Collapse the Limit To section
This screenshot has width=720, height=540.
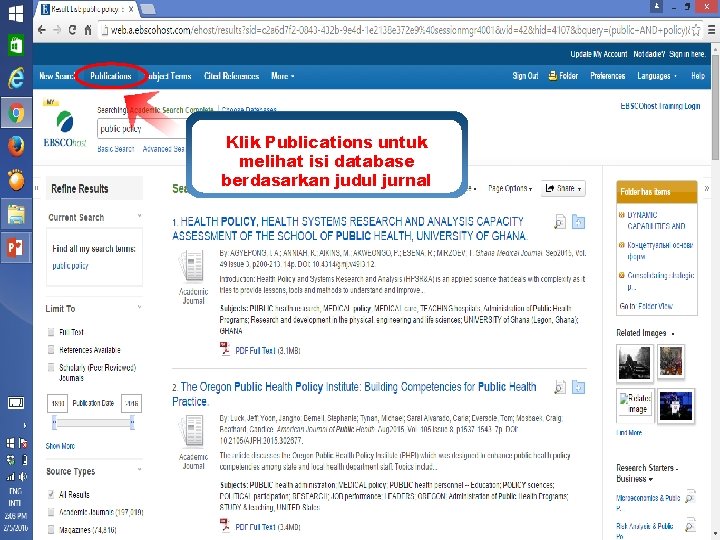140,307
